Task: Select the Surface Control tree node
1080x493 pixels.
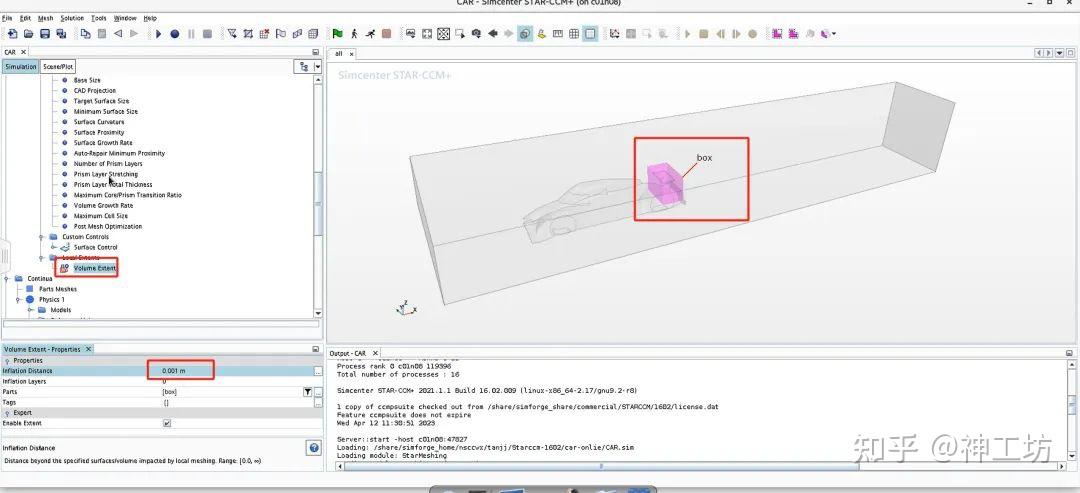Action: [96, 247]
